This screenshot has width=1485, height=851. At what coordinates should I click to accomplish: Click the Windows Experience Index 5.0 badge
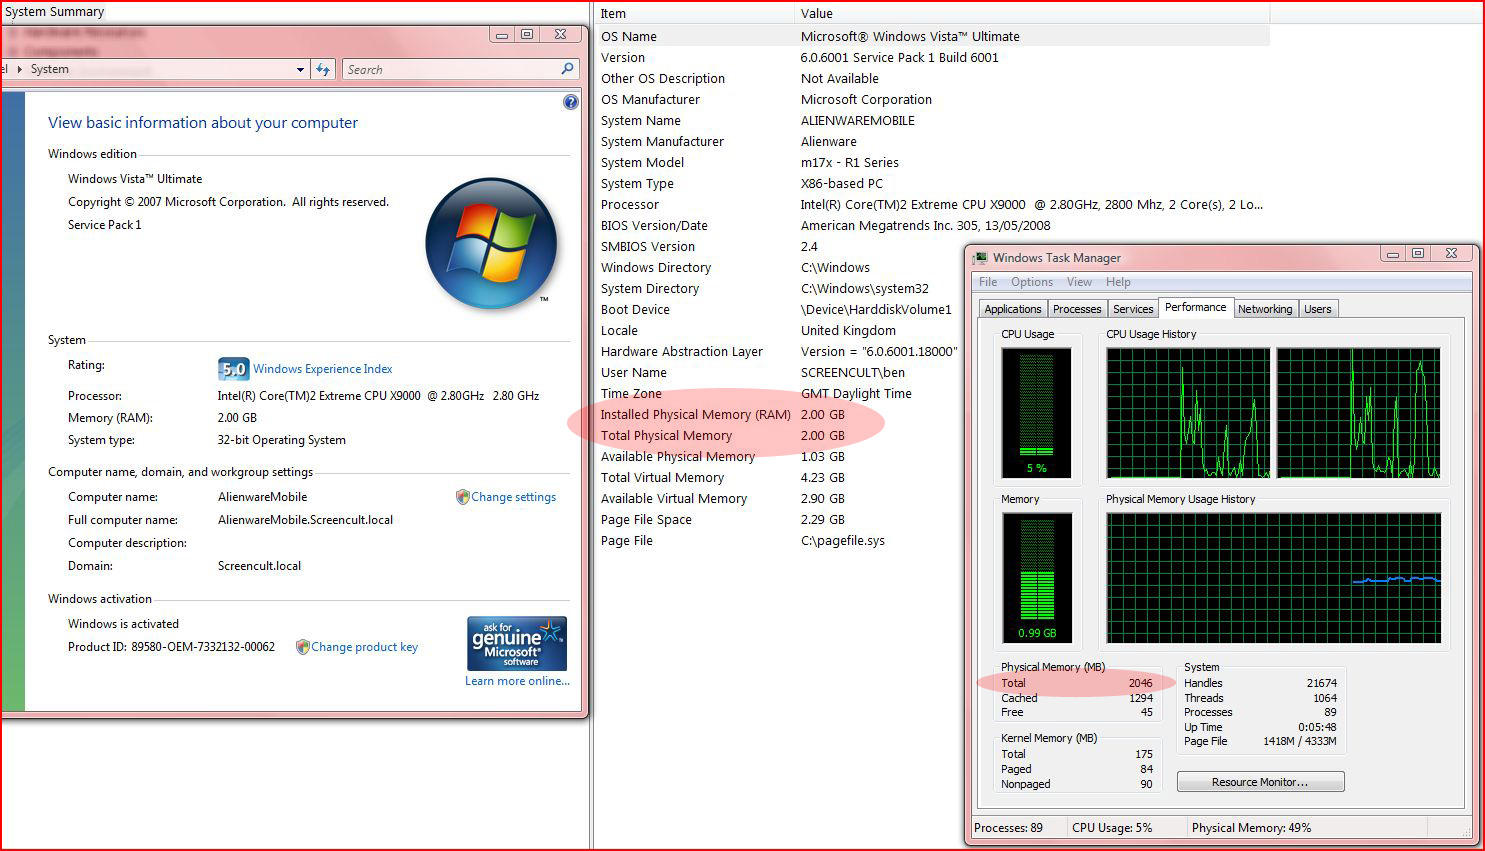pos(233,369)
